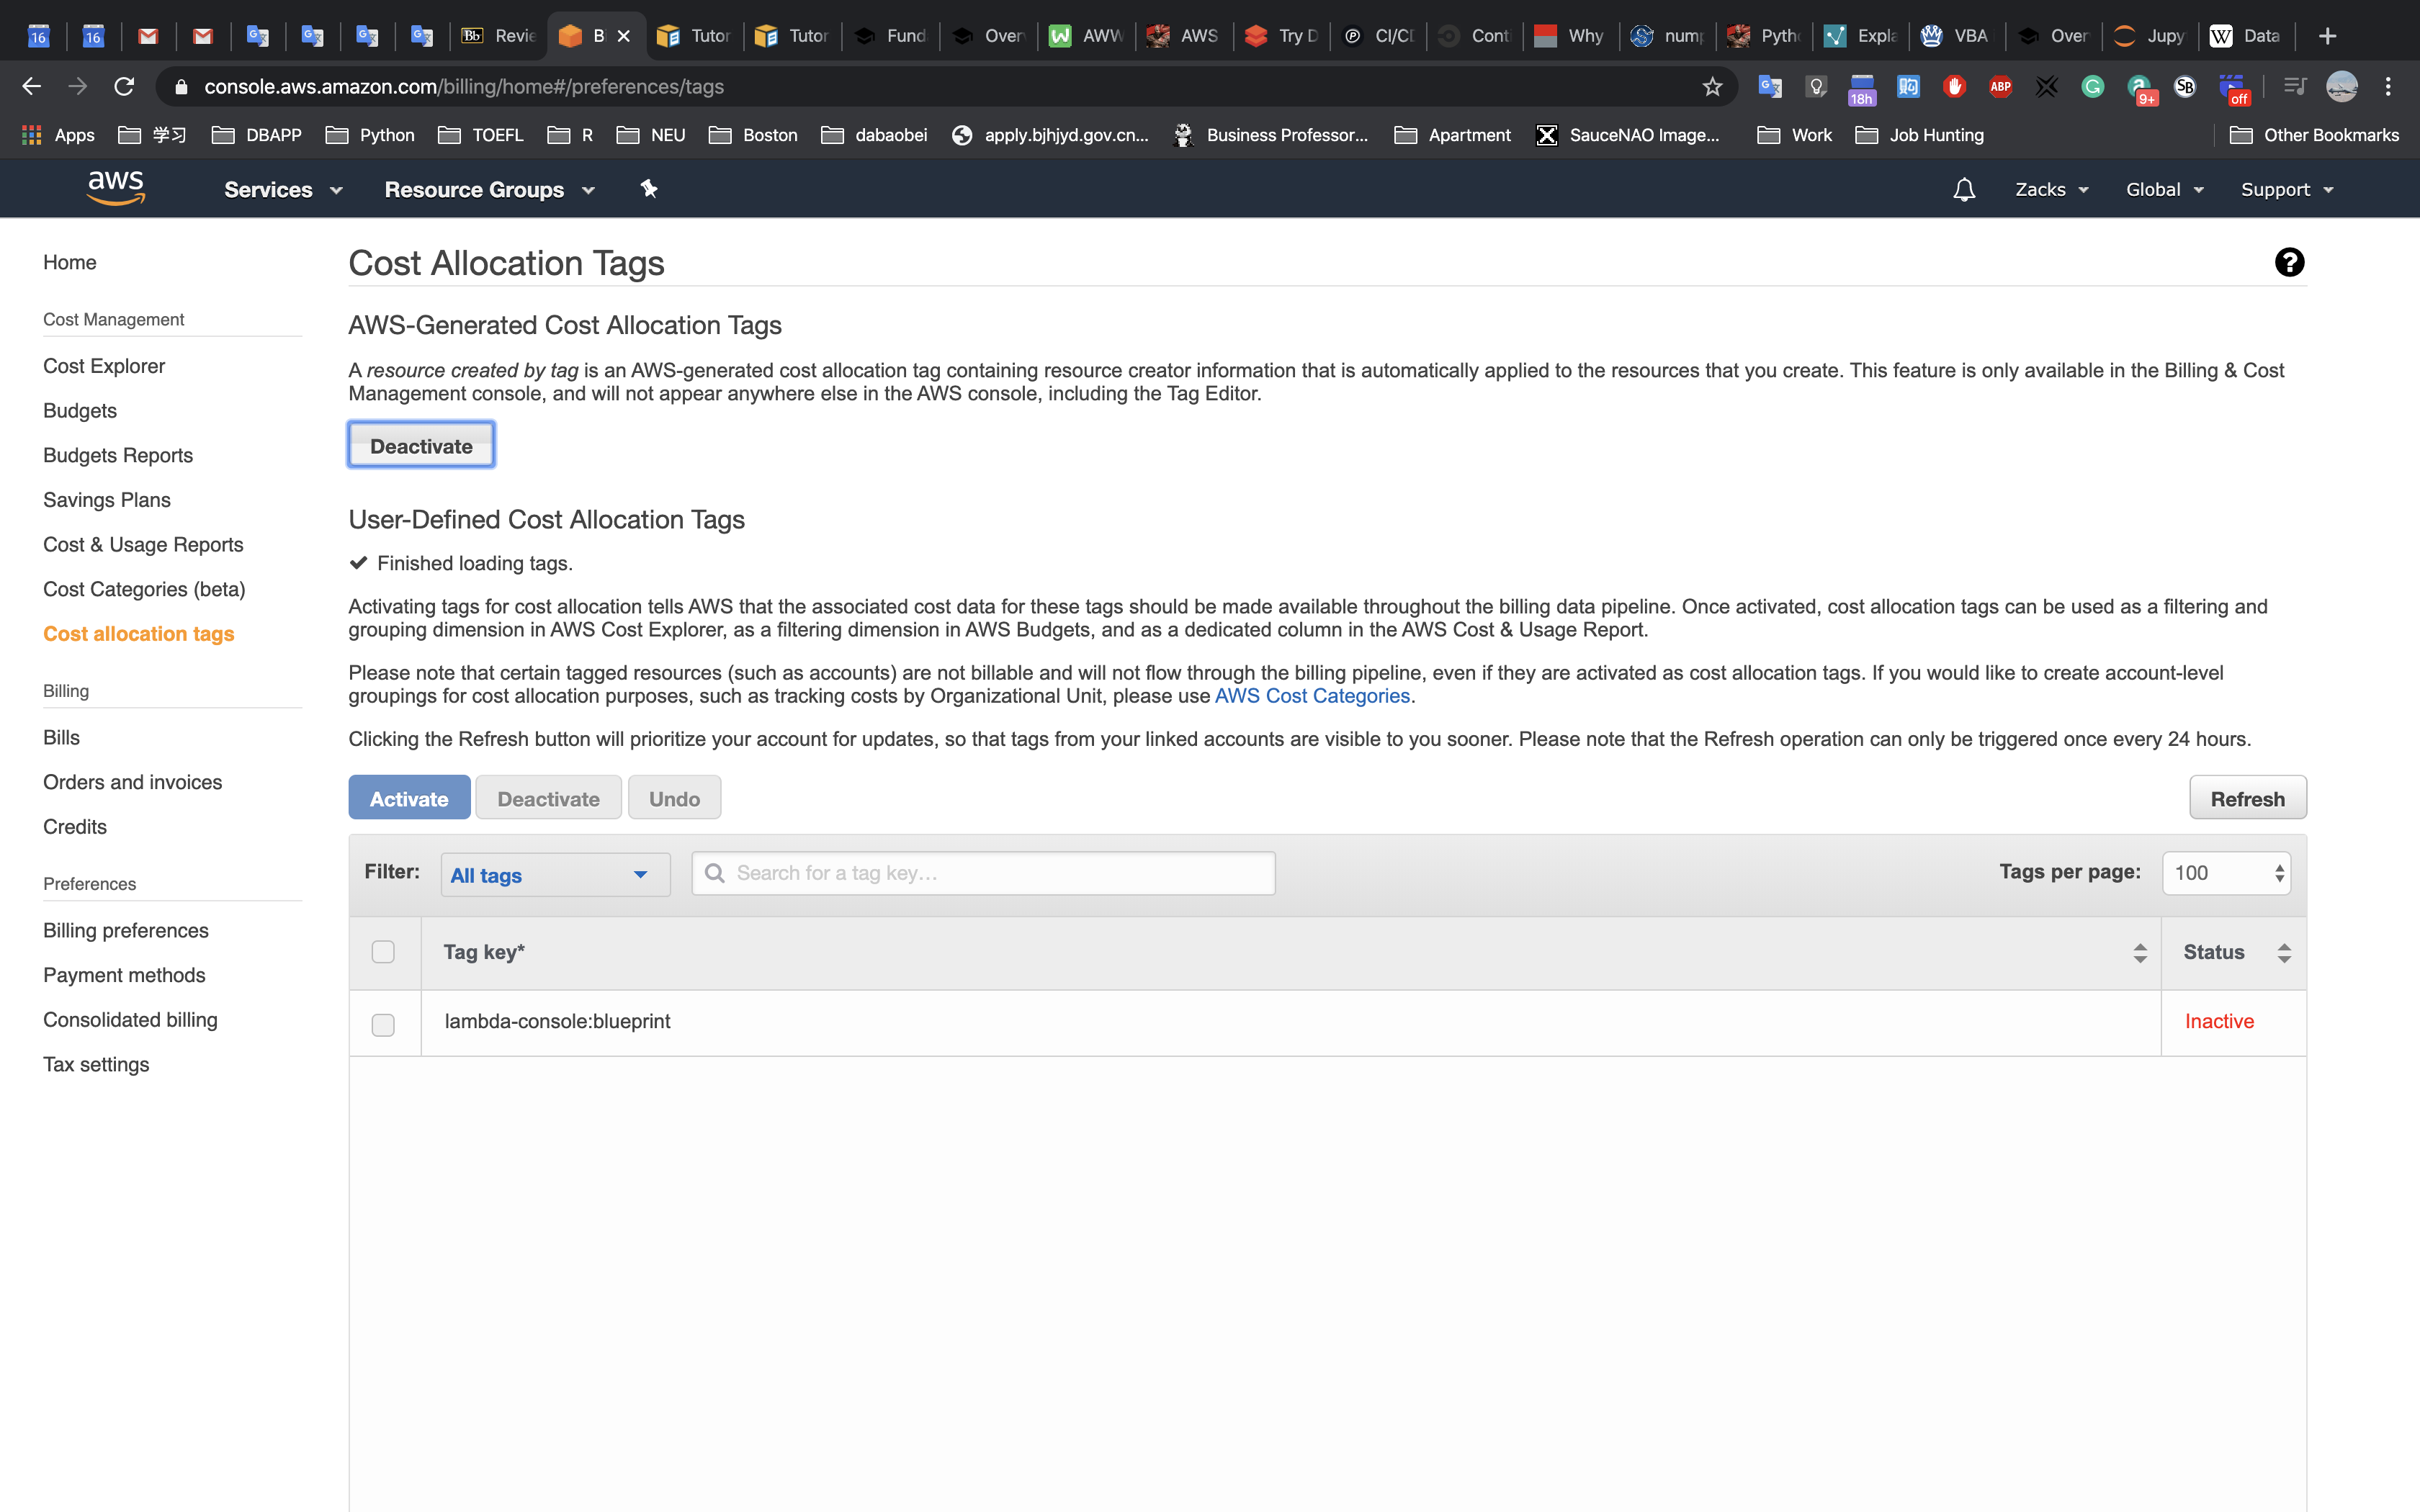Expand the Services menu
Viewport: 2420px width, 1512px height.
(x=283, y=190)
